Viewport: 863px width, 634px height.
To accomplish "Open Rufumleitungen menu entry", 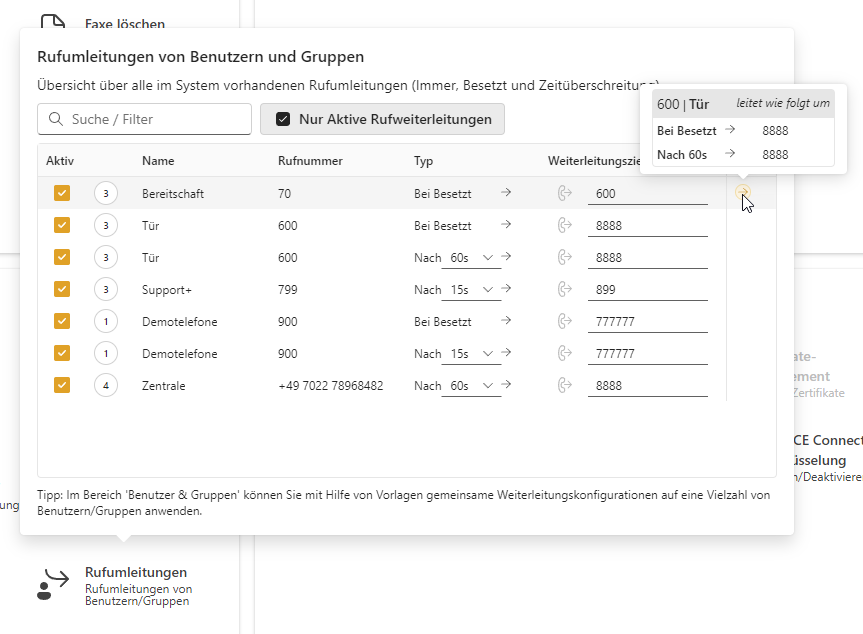I will [x=116, y=586].
